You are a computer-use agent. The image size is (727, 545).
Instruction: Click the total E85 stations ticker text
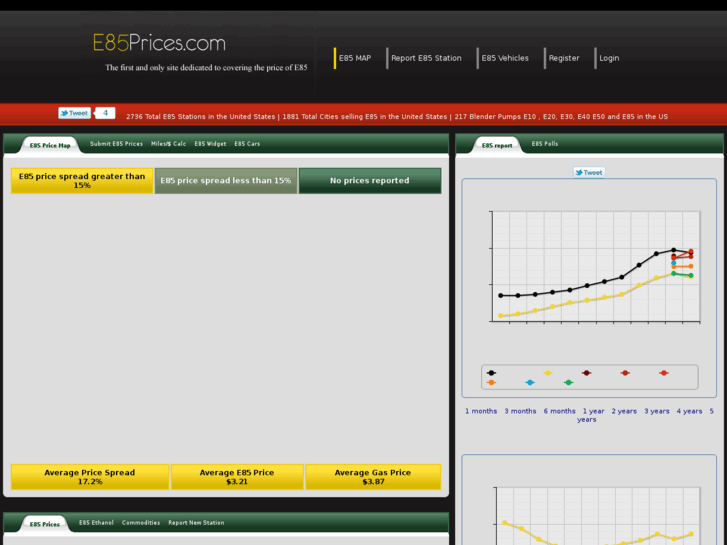tap(200, 116)
